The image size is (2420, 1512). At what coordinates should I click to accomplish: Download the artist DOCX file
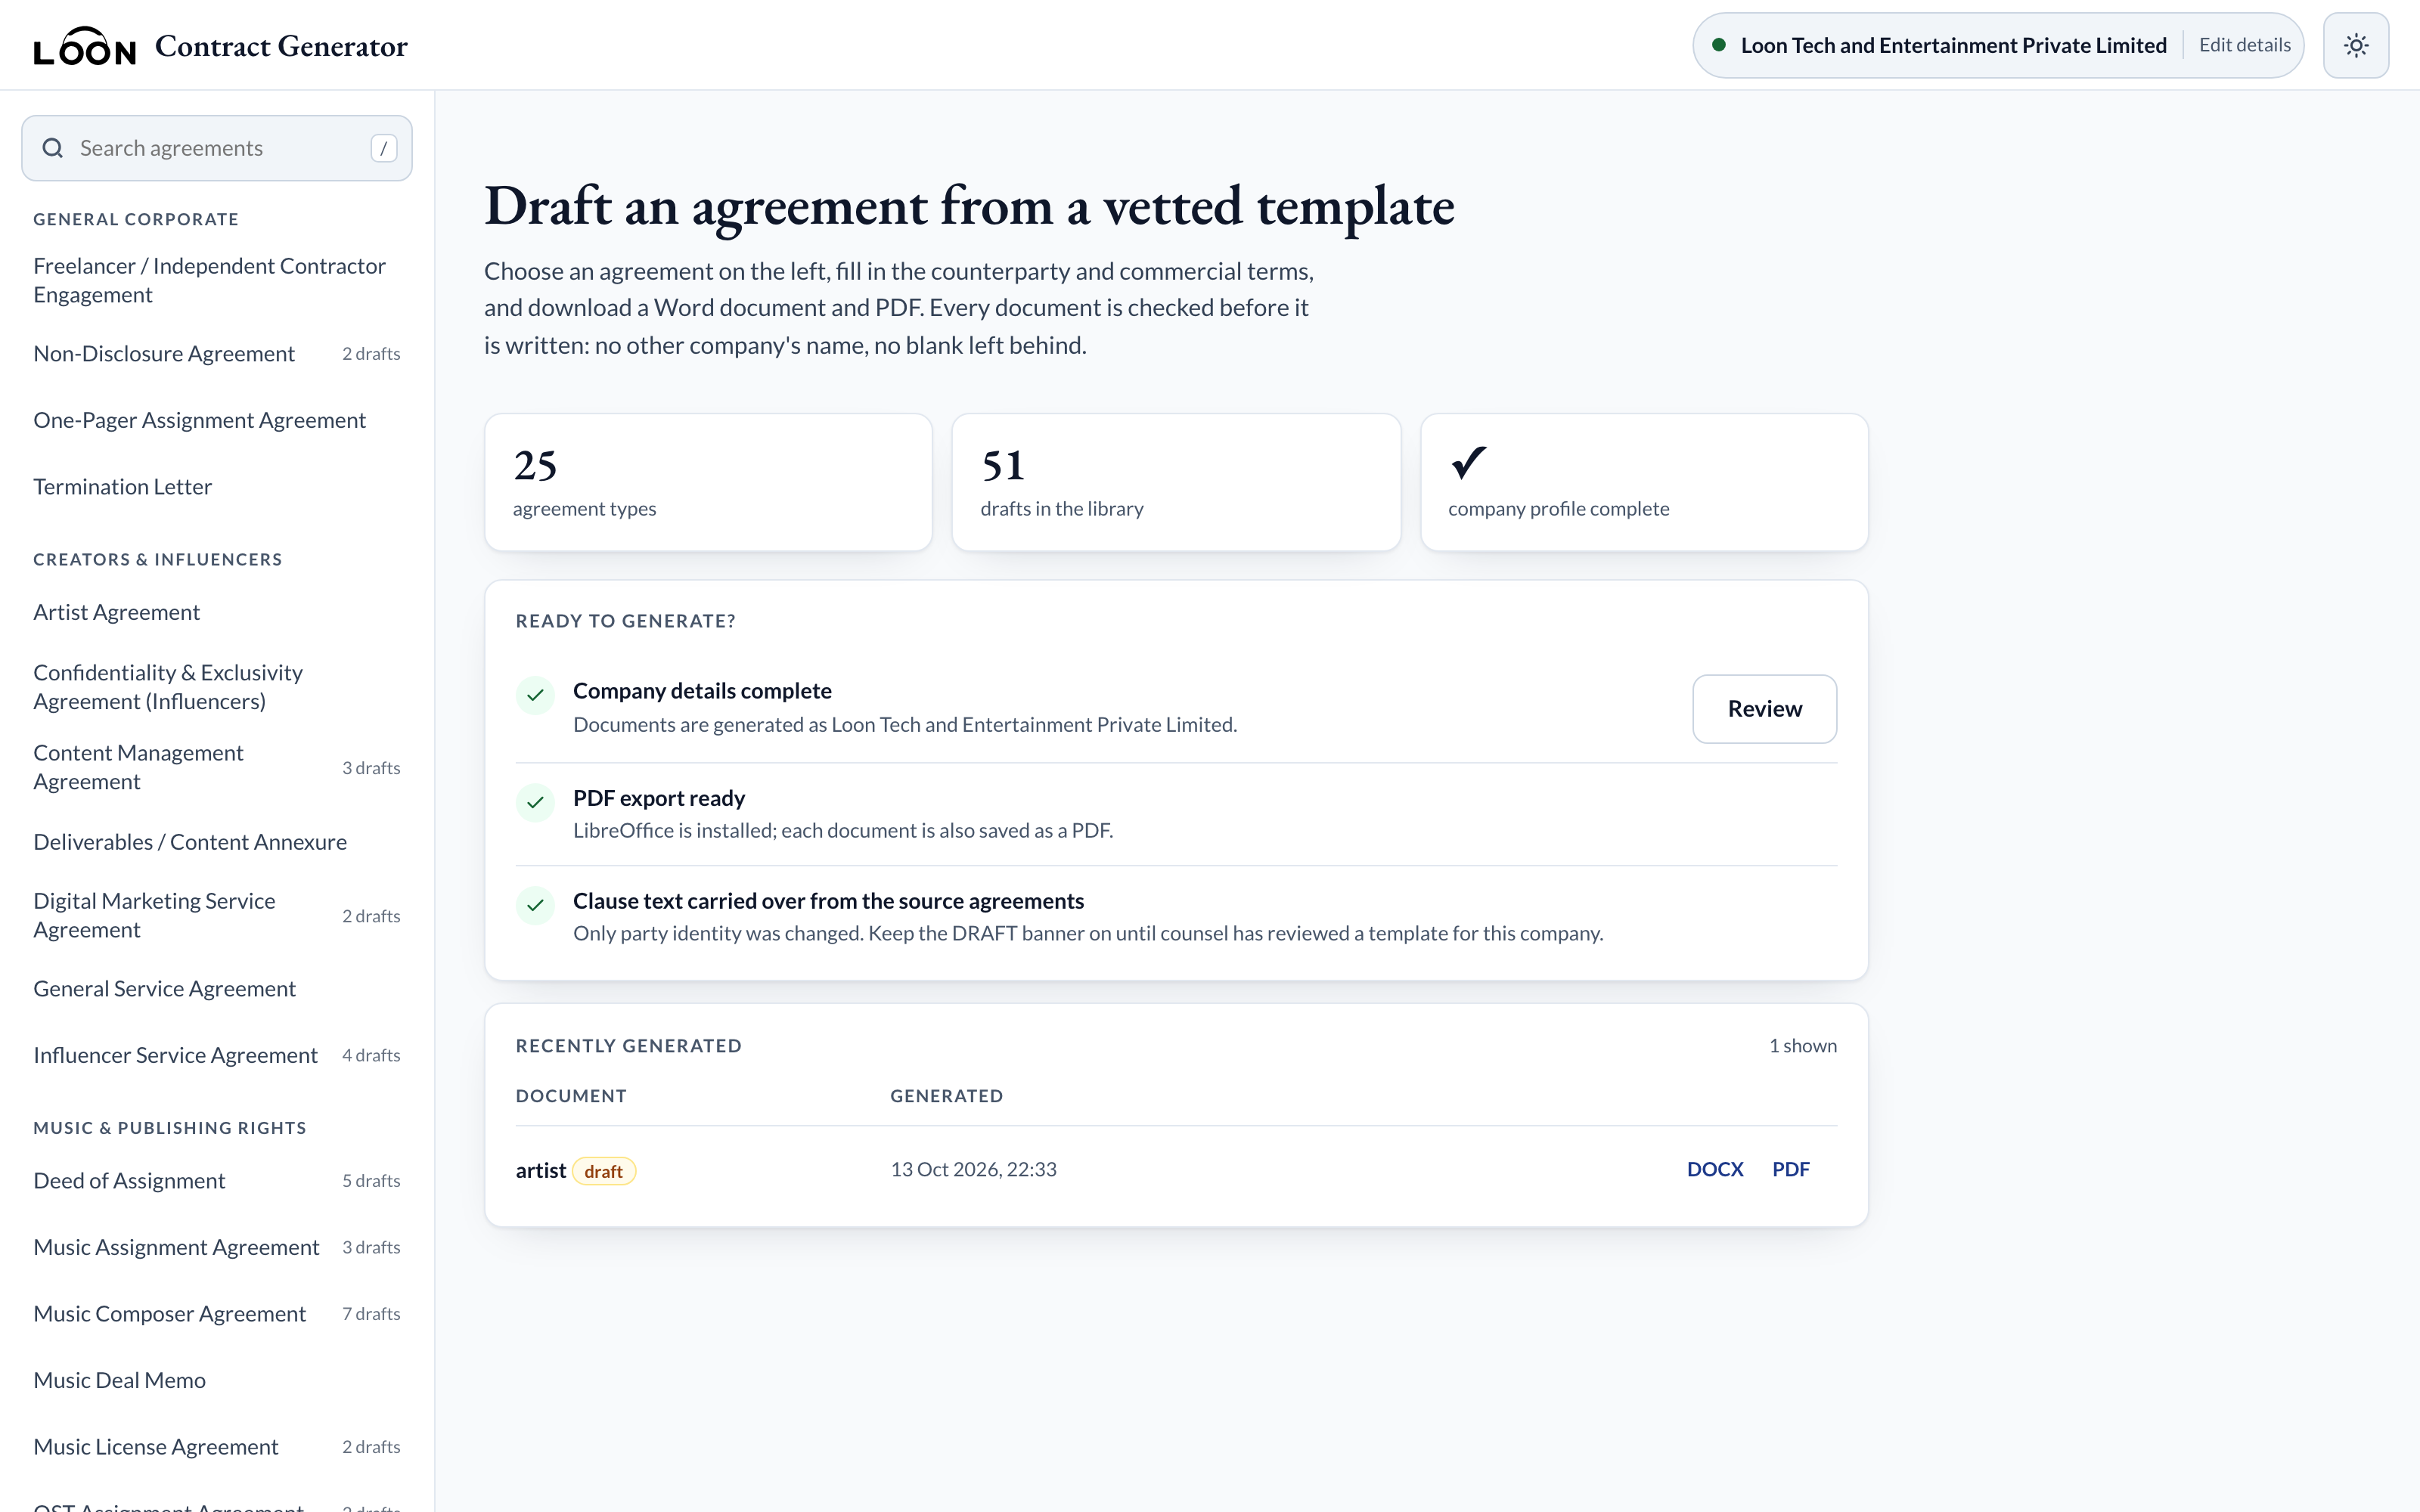[x=1715, y=1169]
